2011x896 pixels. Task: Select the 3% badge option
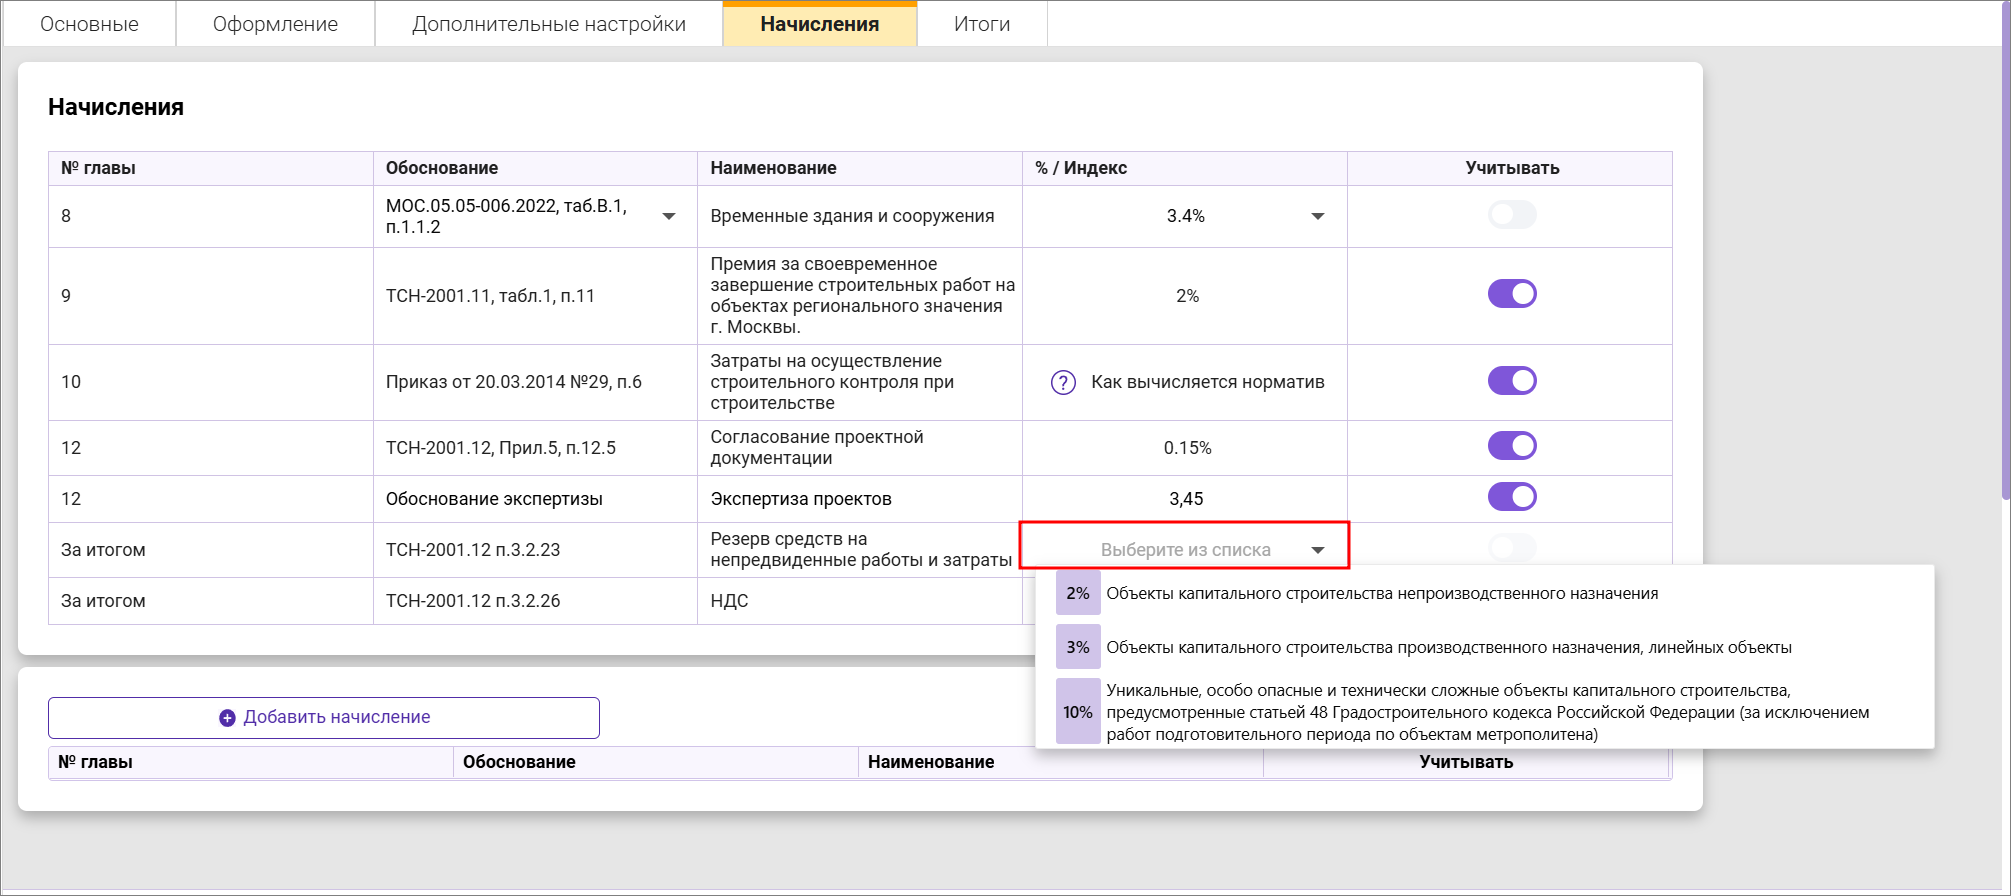(x=1078, y=648)
